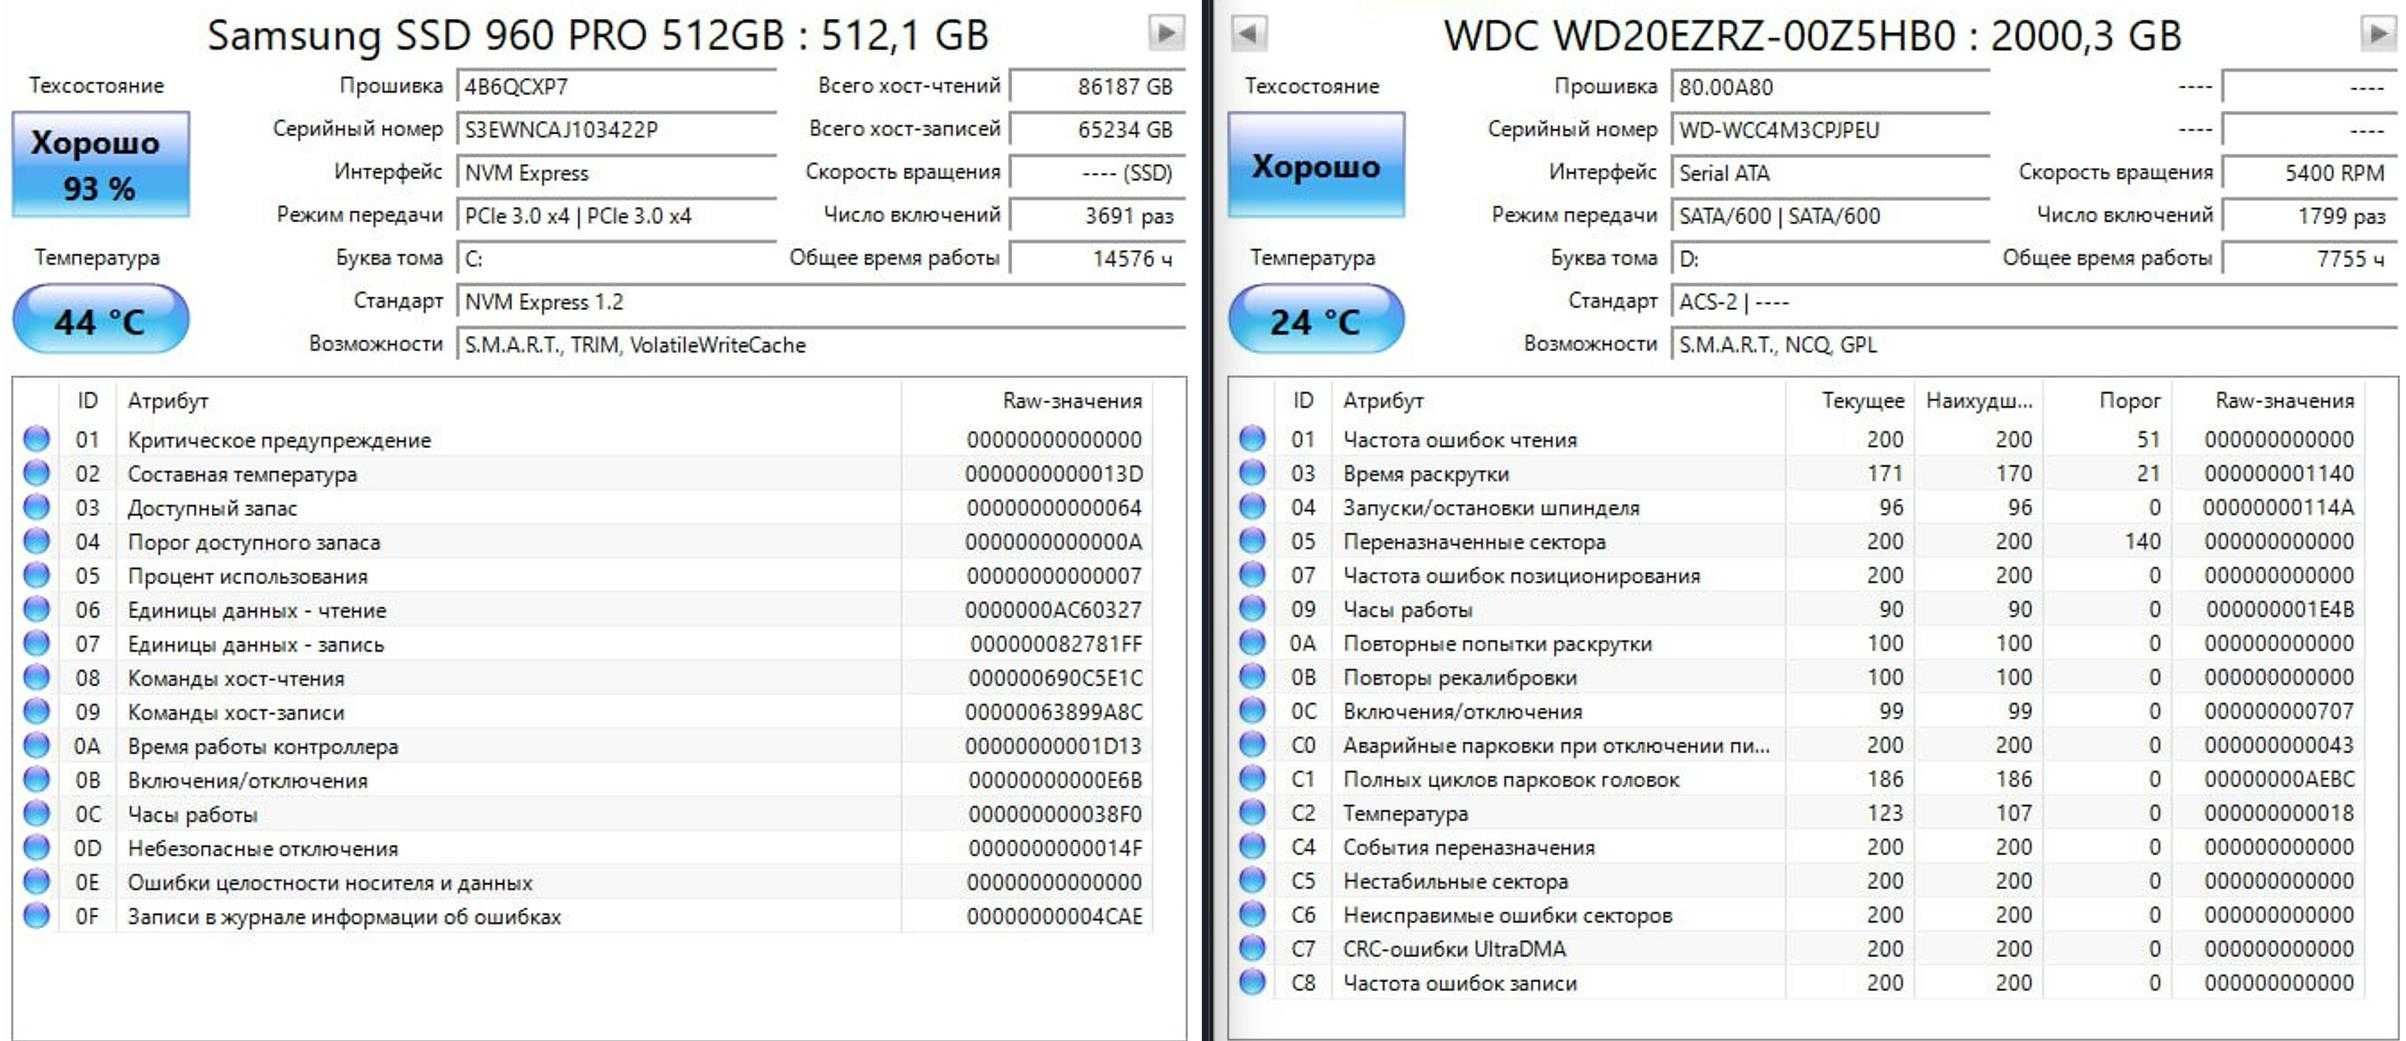
Task: Click status orb for Переназначенные сектора
Action: click(x=1252, y=540)
